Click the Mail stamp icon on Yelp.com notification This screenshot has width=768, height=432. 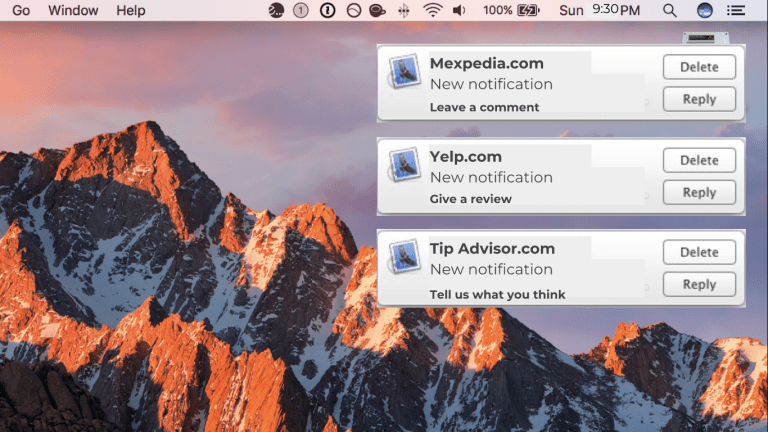[405, 165]
